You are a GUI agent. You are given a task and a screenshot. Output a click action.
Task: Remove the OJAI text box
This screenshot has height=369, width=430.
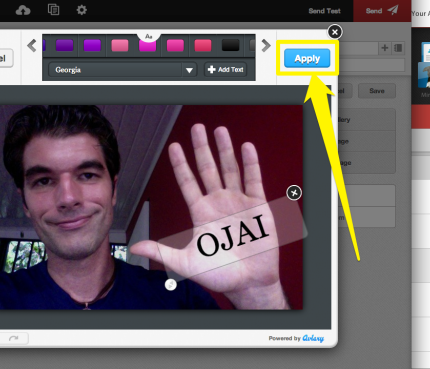(294, 193)
